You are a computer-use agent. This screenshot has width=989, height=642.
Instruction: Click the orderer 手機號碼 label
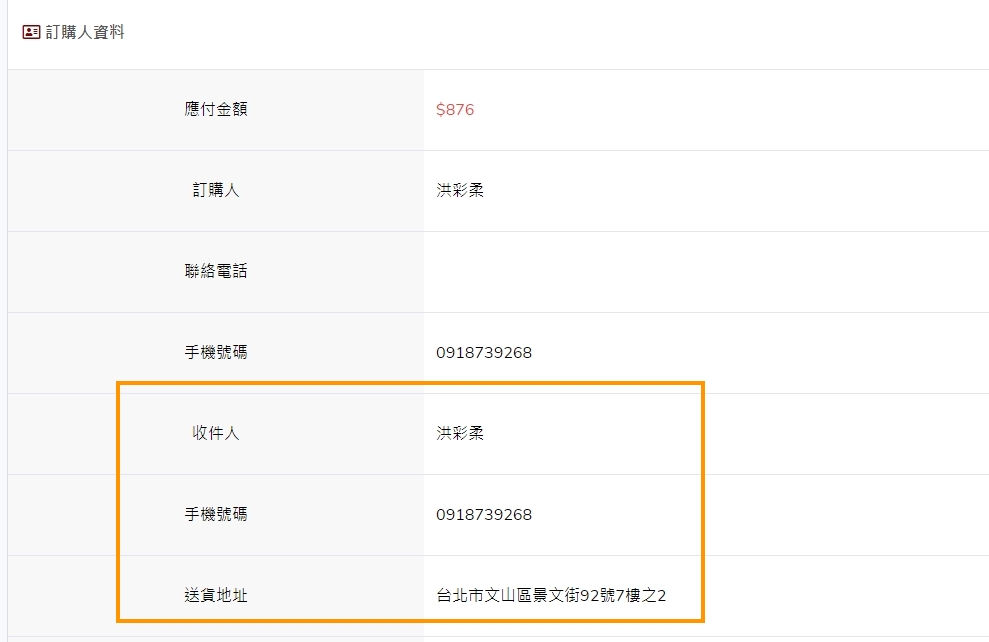(216, 352)
